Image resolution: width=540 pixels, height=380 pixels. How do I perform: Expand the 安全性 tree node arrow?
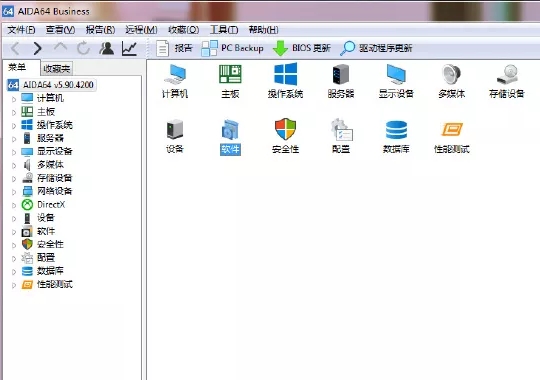(x=14, y=245)
